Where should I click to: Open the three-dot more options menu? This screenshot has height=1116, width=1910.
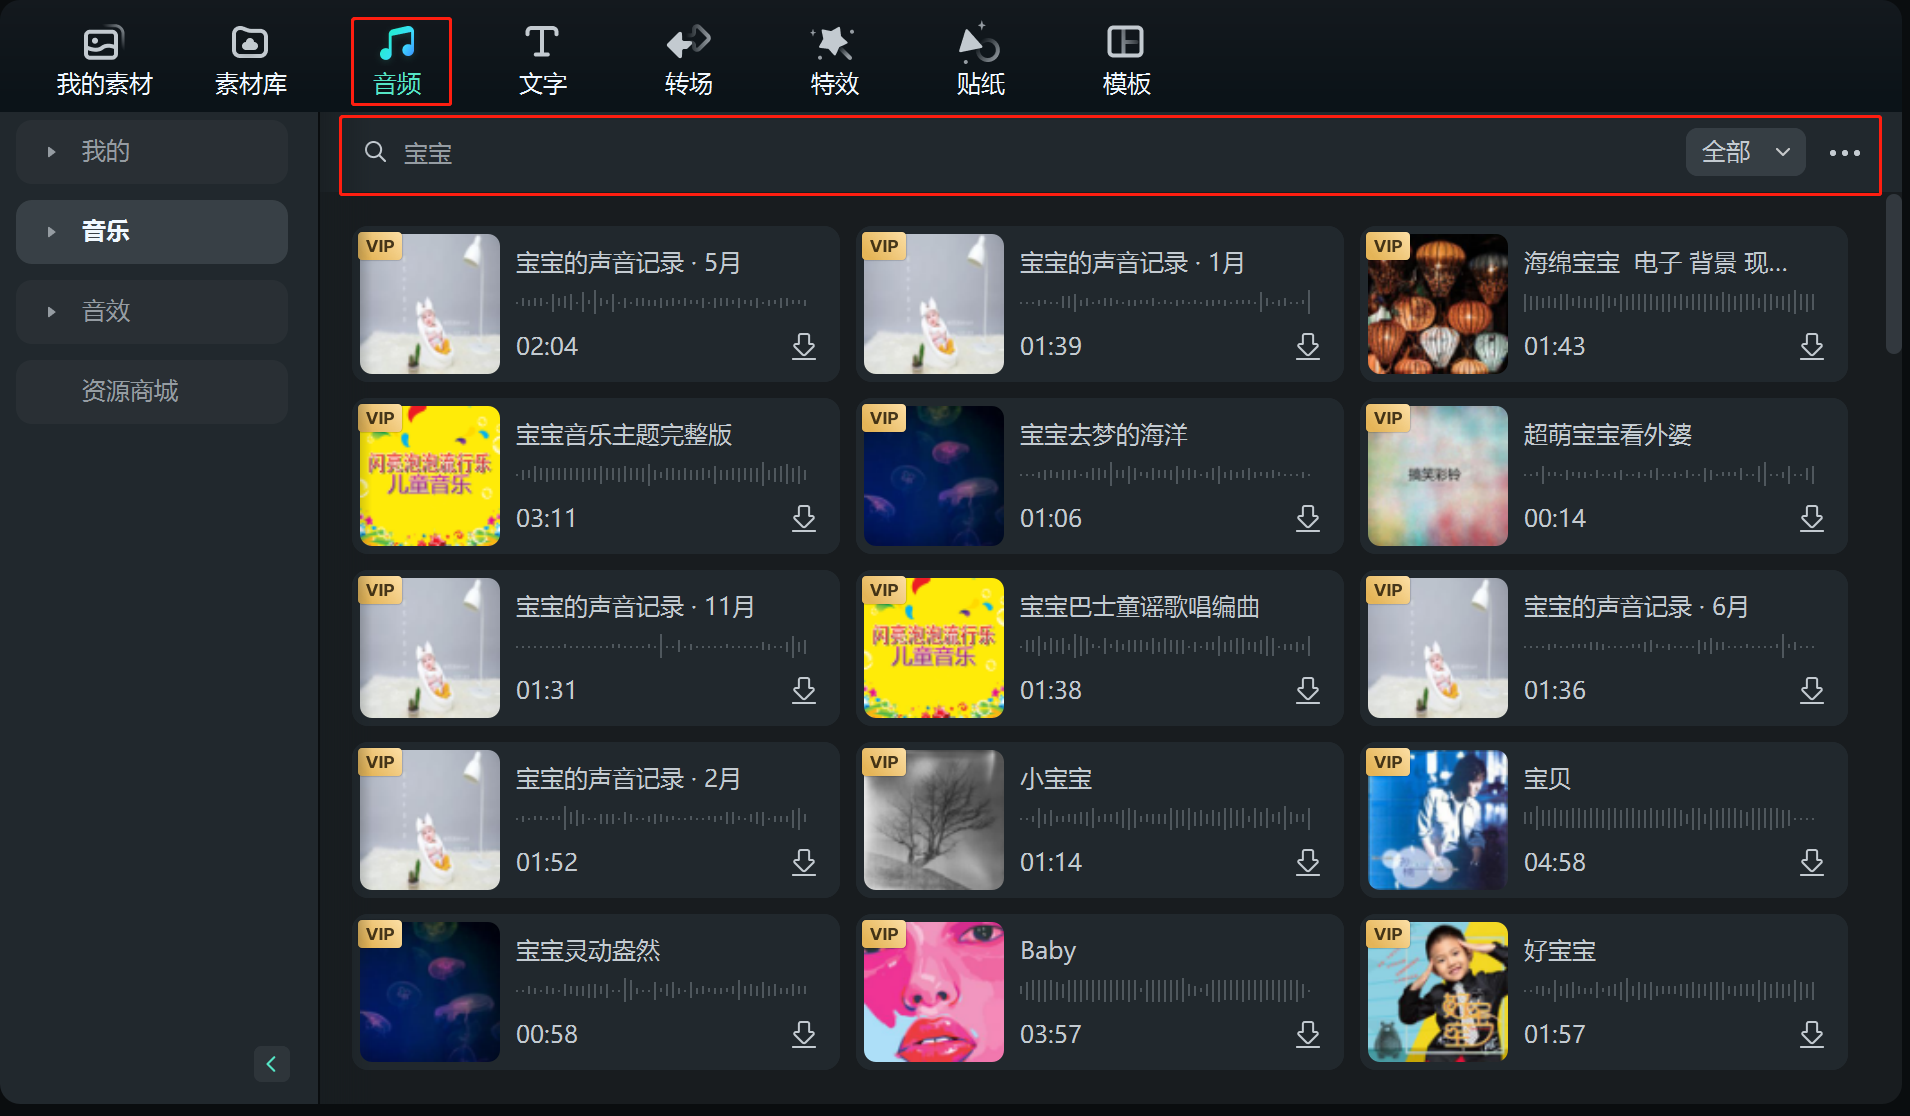[x=1845, y=152]
